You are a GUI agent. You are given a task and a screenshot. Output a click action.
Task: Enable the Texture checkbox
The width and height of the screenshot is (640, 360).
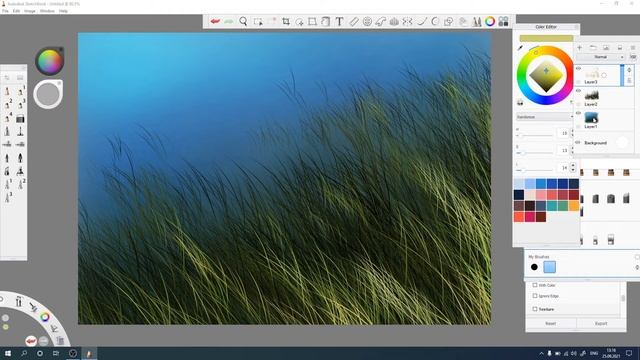click(x=535, y=309)
